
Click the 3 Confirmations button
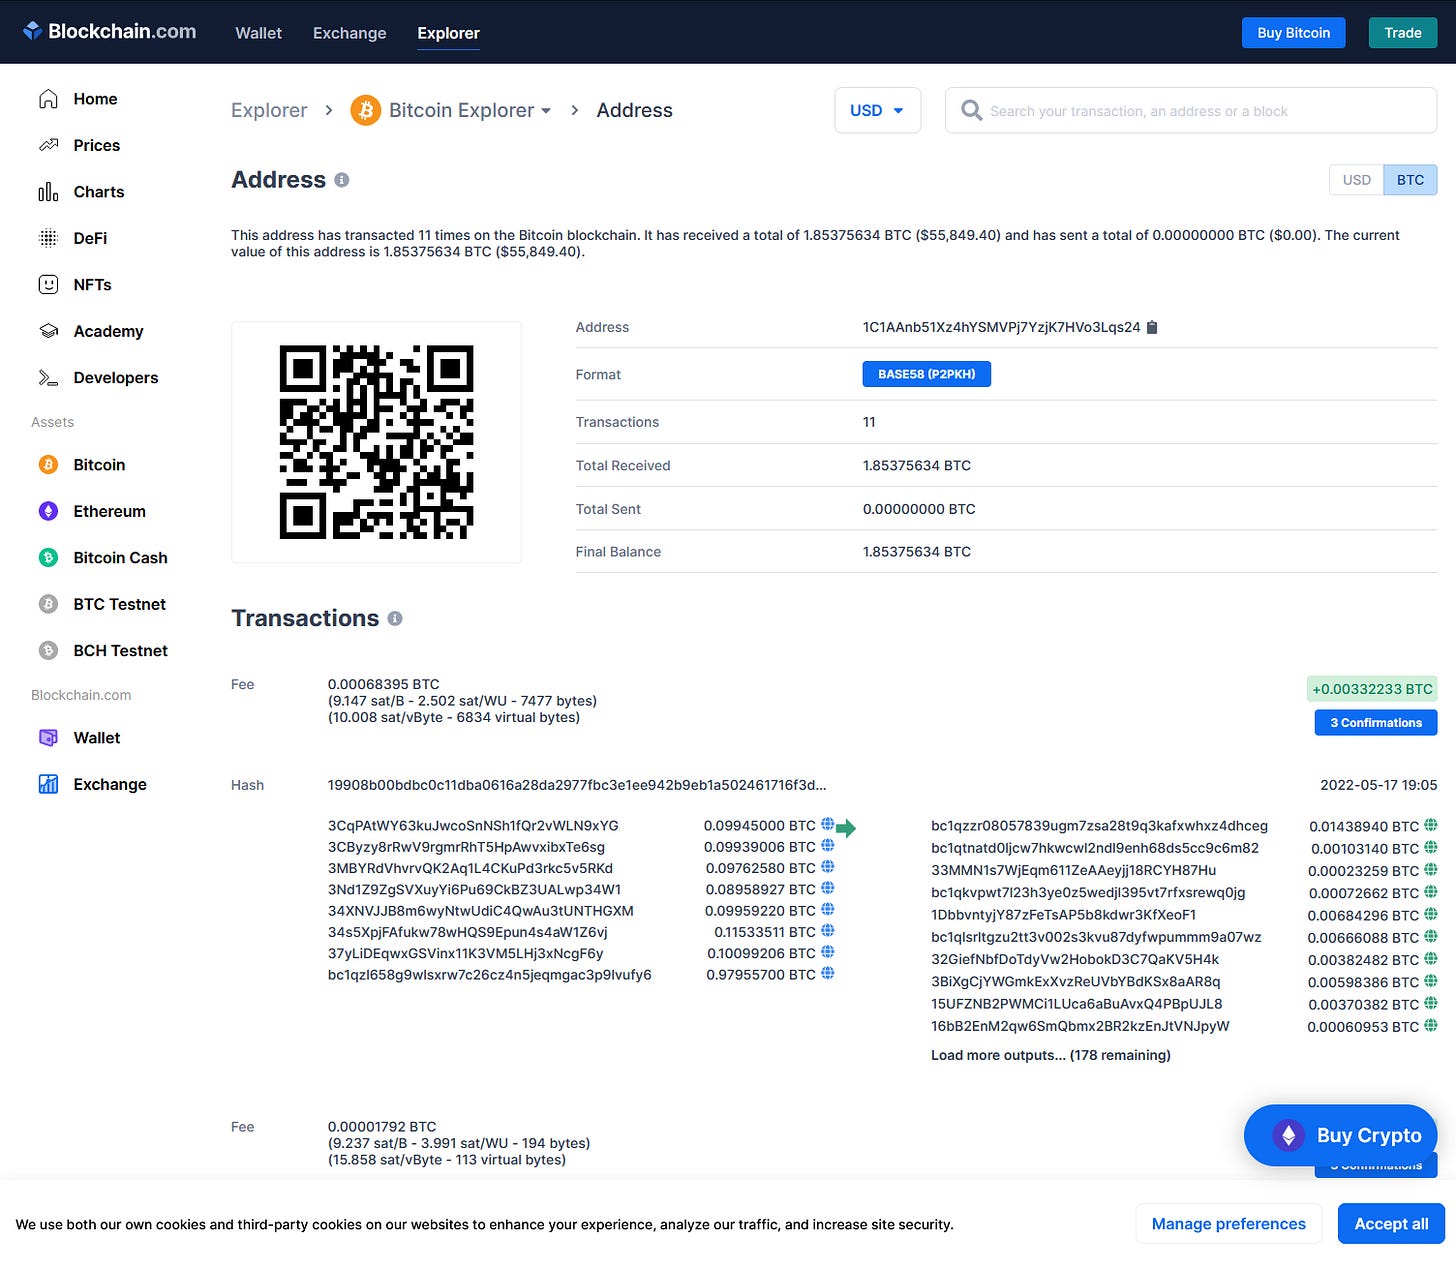point(1375,723)
